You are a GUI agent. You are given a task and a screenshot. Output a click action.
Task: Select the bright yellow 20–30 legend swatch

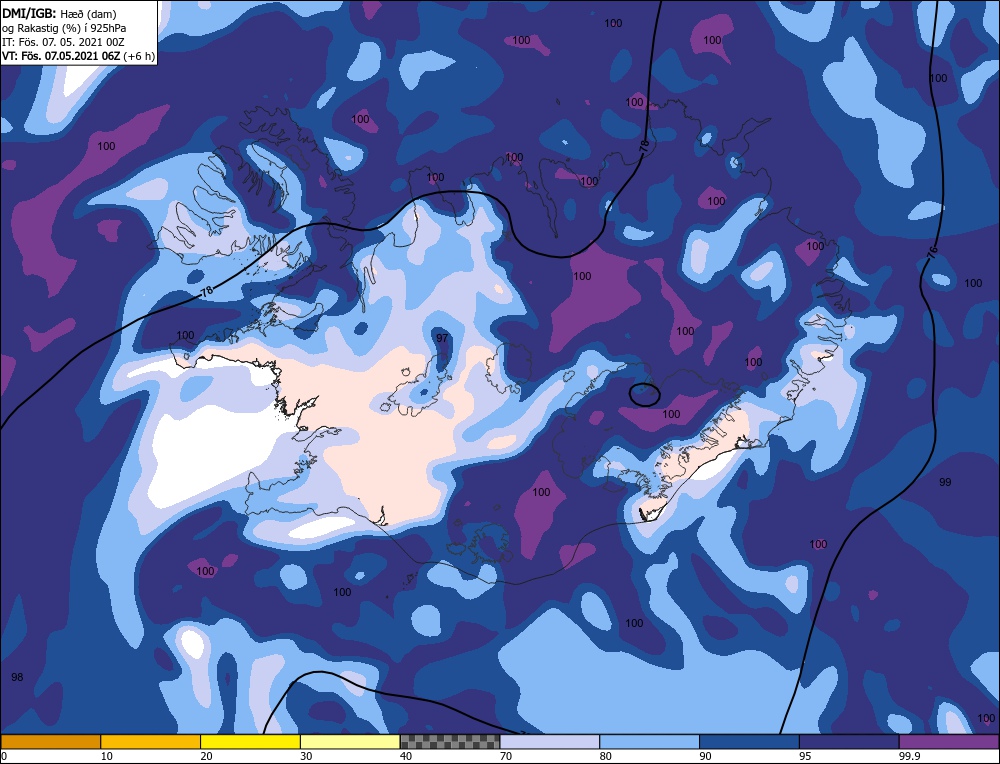point(250,741)
